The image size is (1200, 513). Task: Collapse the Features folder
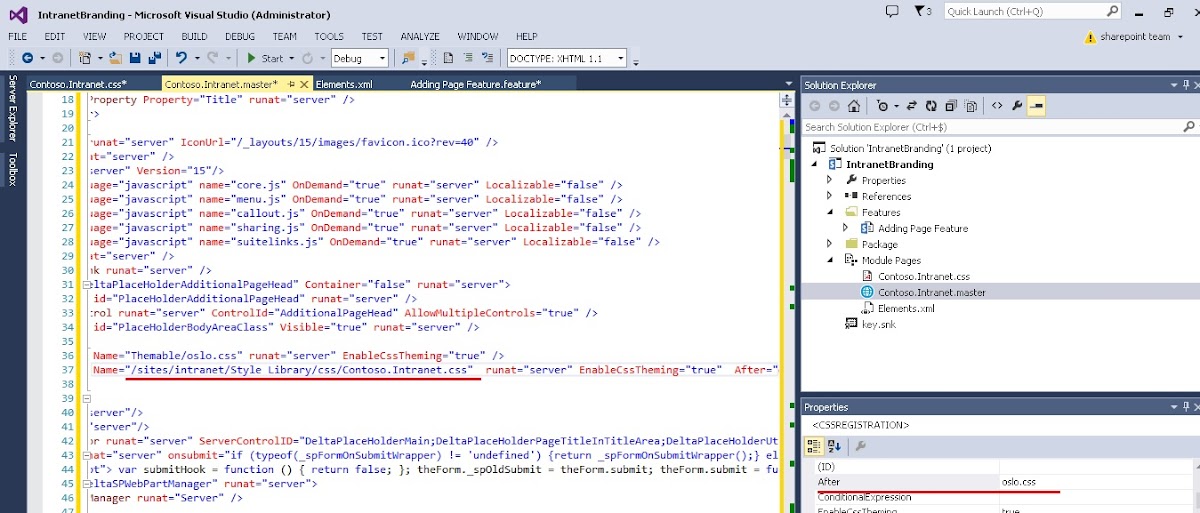coord(829,212)
